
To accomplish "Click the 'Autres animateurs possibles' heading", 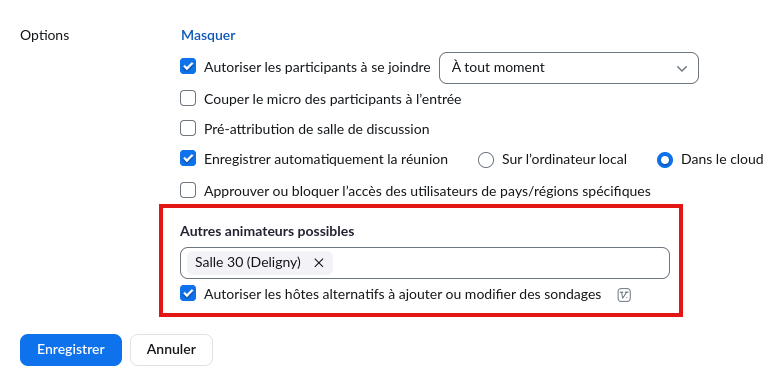I will tap(267, 231).
